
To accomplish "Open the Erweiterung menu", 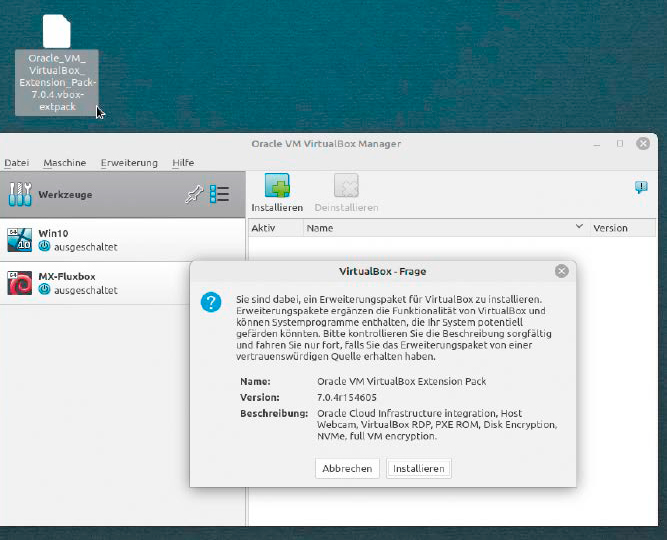I will (x=129, y=163).
